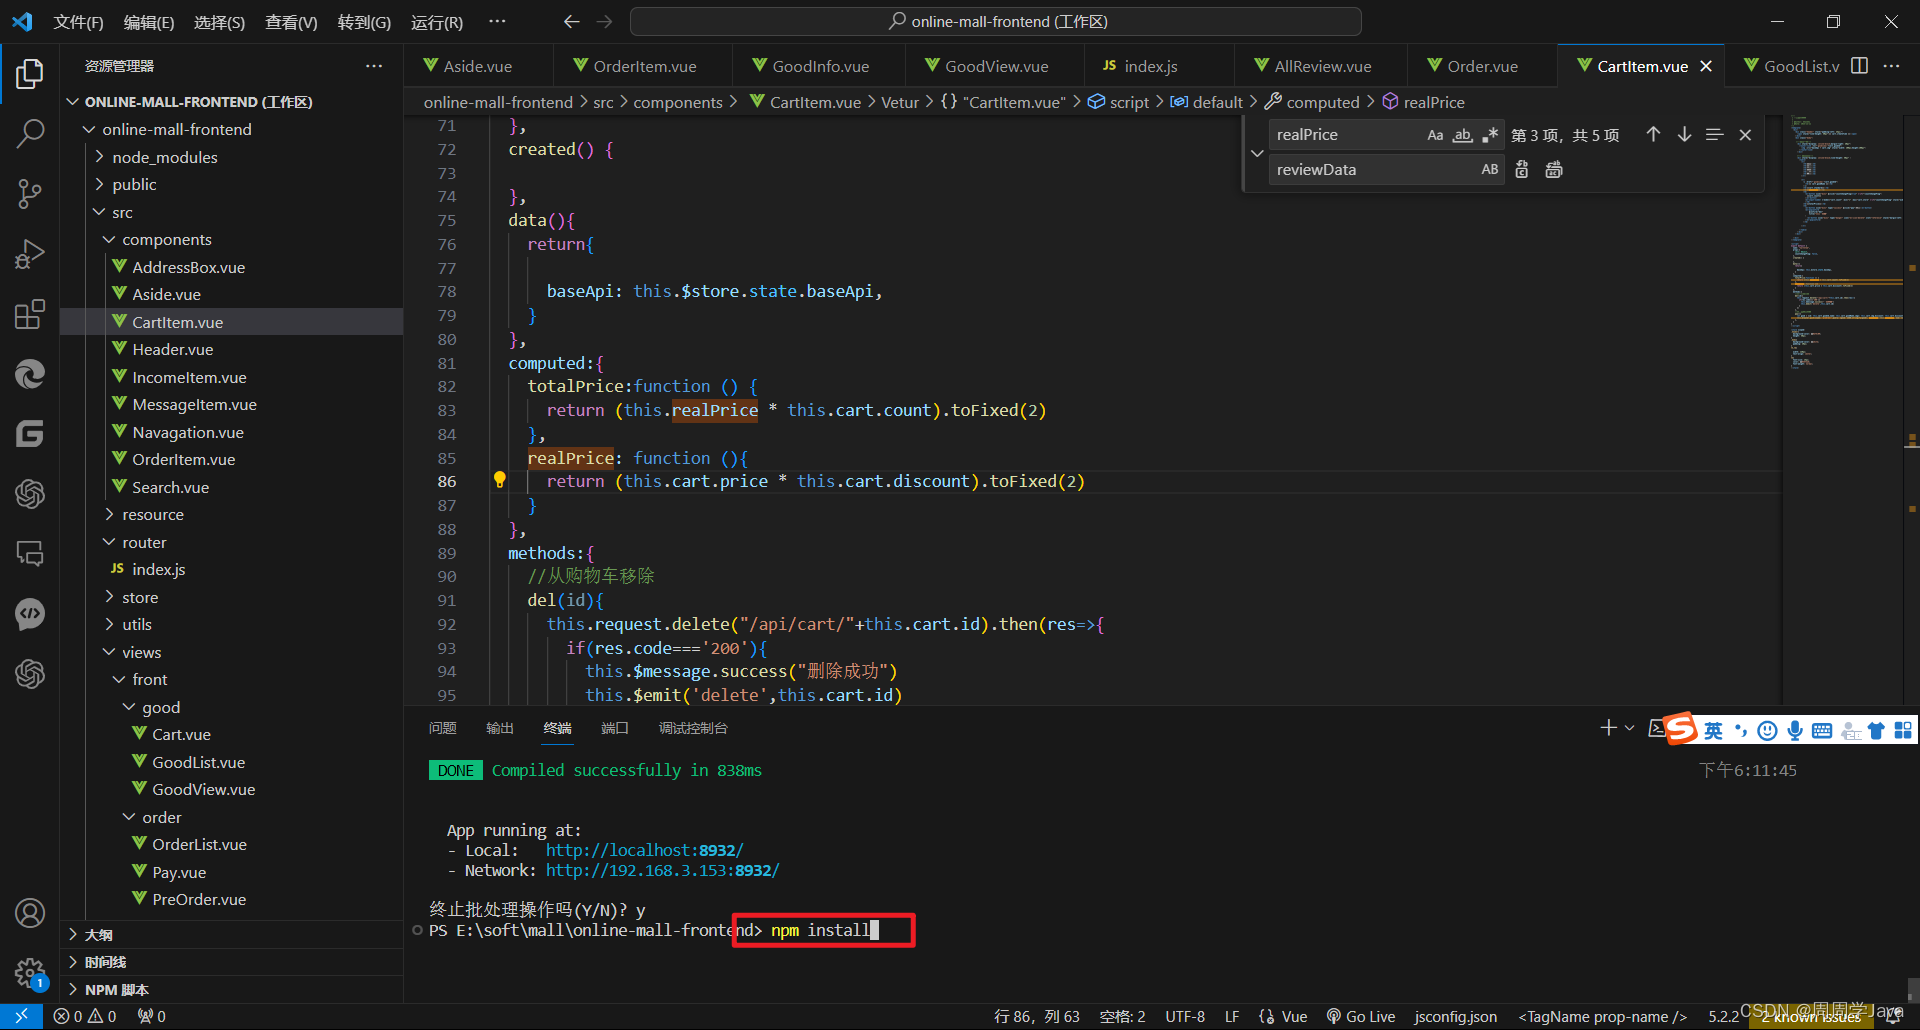Go to next match in find widget
This screenshot has height=1030, width=1920.
click(1684, 135)
